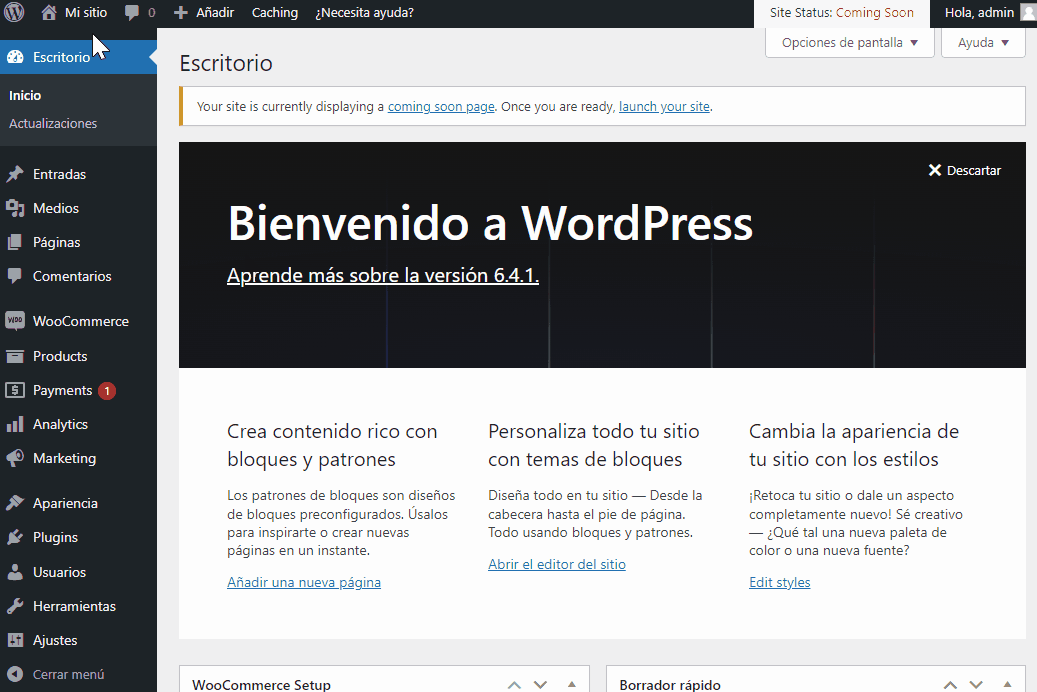Click ¿Necesita ayuda? in admin bar
The height and width of the screenshot is (692, 1037).
[x=364, y=13]
